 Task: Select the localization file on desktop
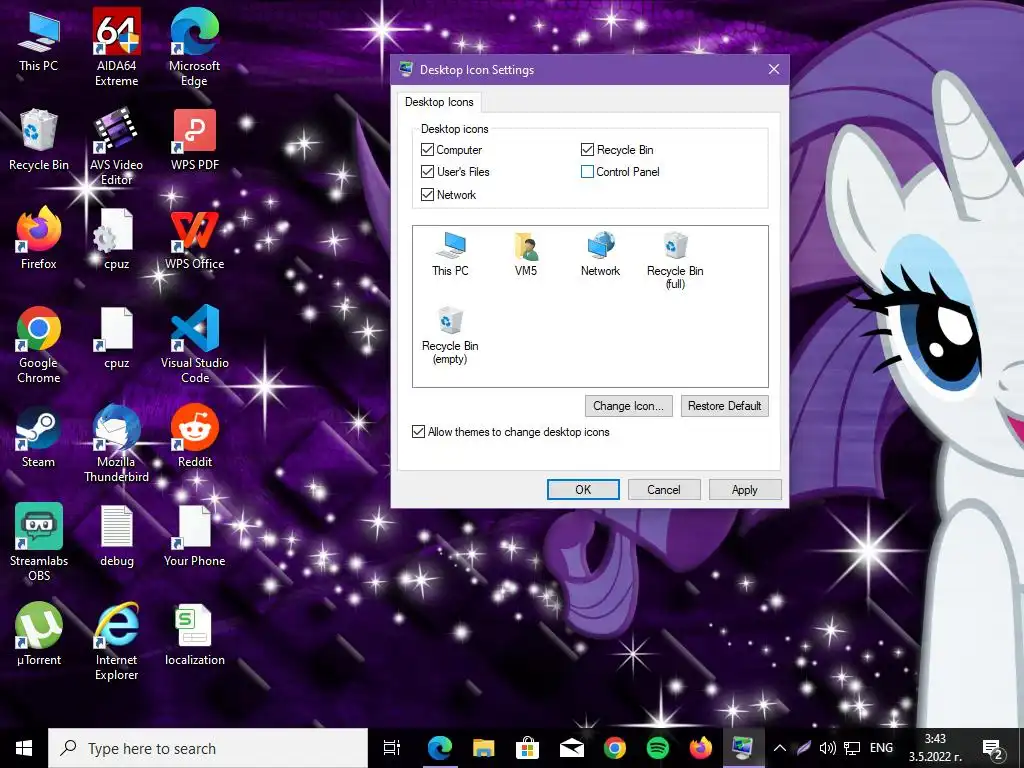(195, 635)
